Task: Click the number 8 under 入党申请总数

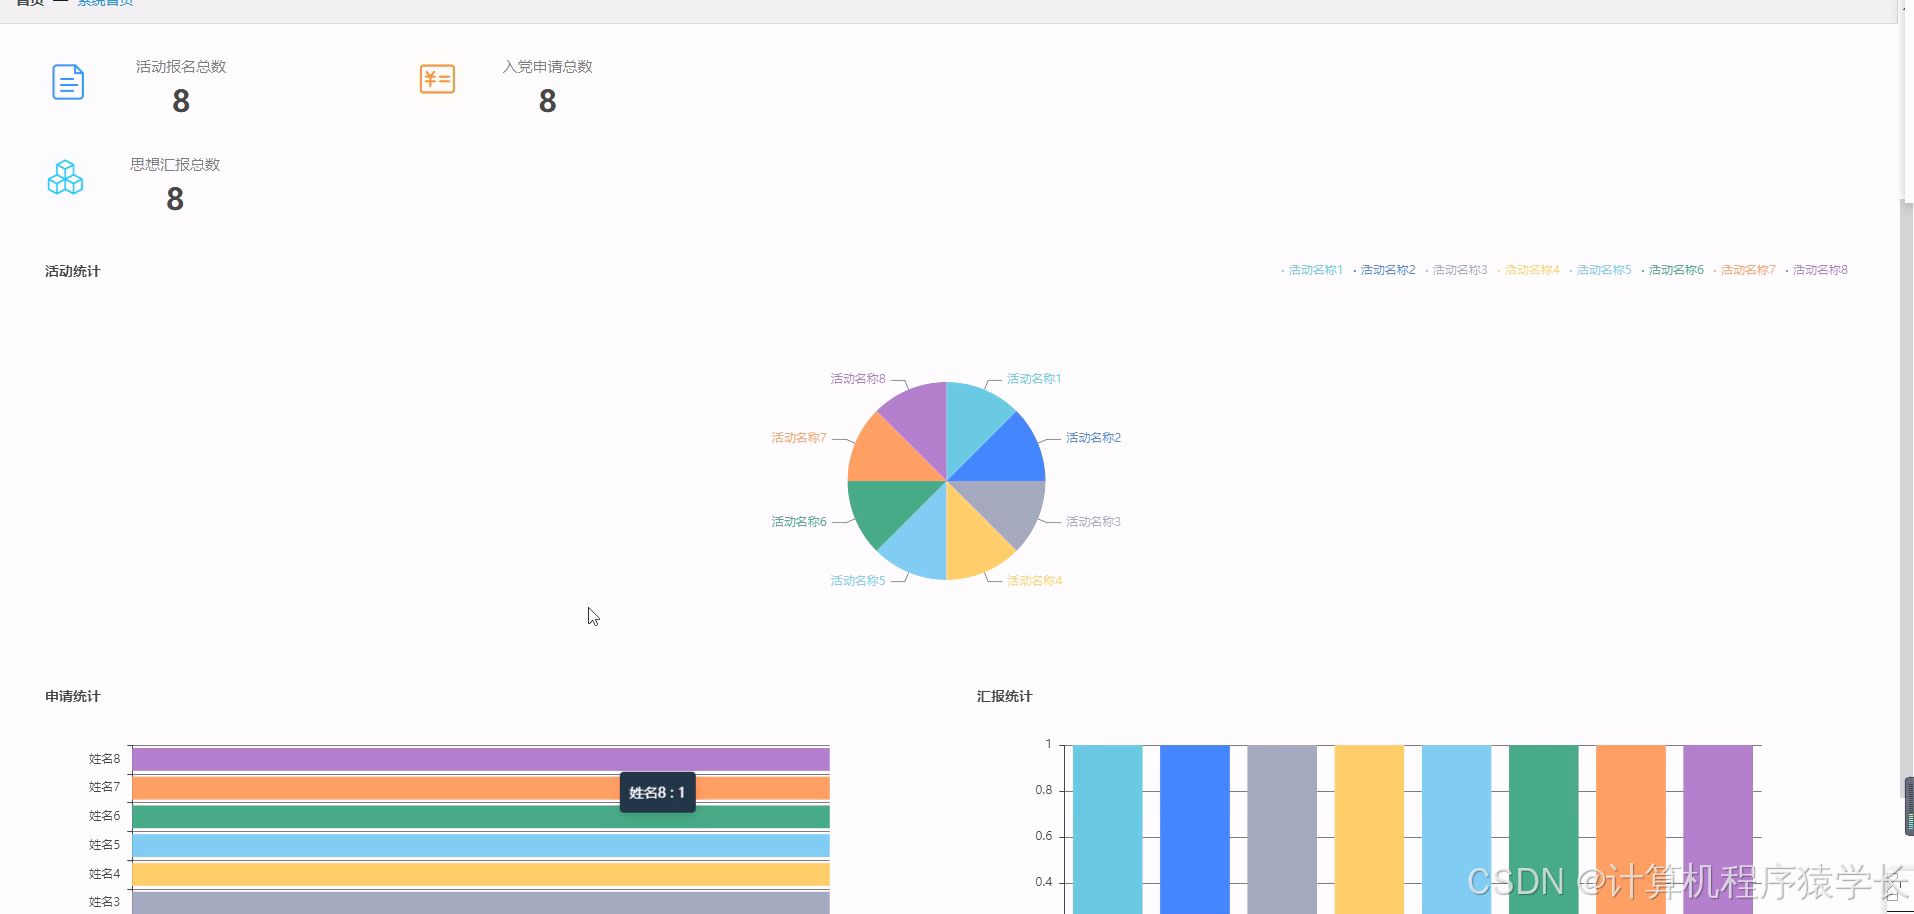Action: [x=547, y=101]
